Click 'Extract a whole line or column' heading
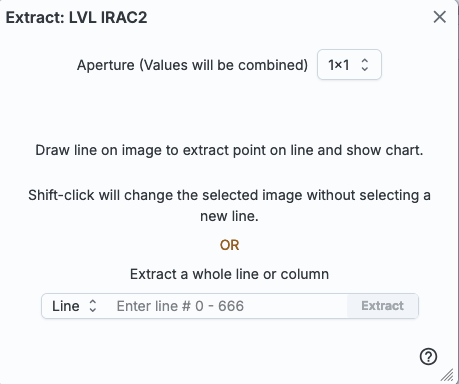Viewport: 459px width, 384px height. pos(229,274)
